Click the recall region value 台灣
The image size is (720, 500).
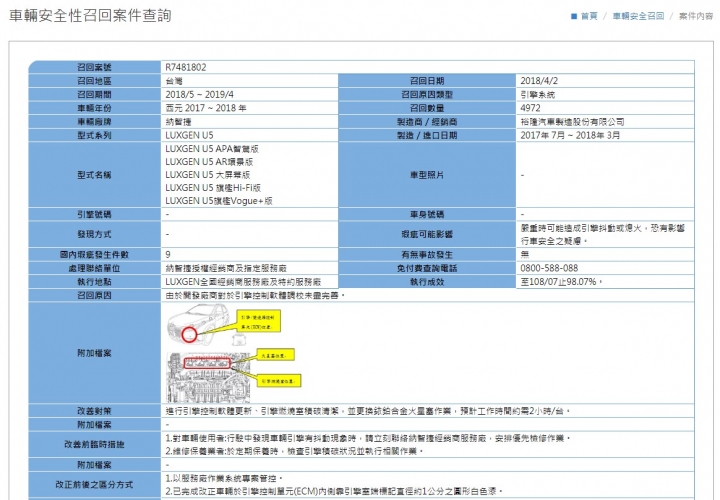[174, 81]
